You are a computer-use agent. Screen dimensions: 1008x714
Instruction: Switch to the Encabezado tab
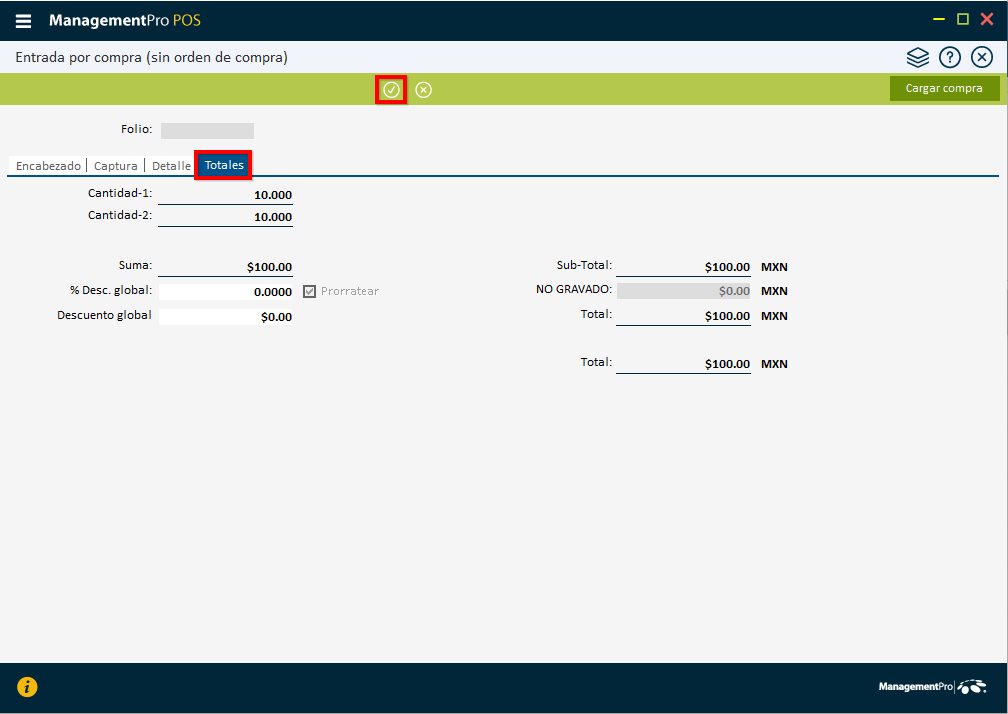48,166
